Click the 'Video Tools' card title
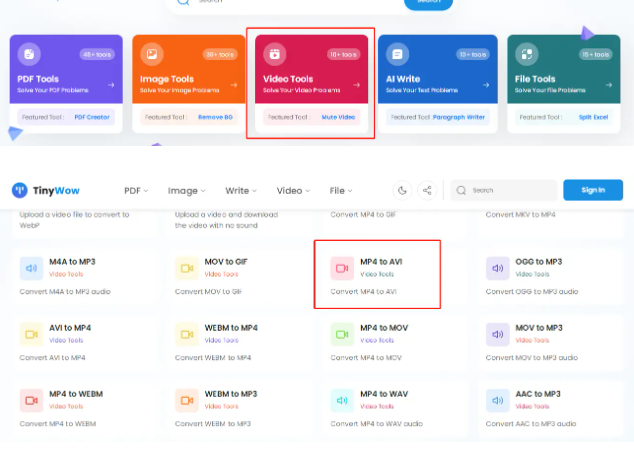Image resolution: width=634 pixels, height=468 pixels. click(x=288, y=79)
